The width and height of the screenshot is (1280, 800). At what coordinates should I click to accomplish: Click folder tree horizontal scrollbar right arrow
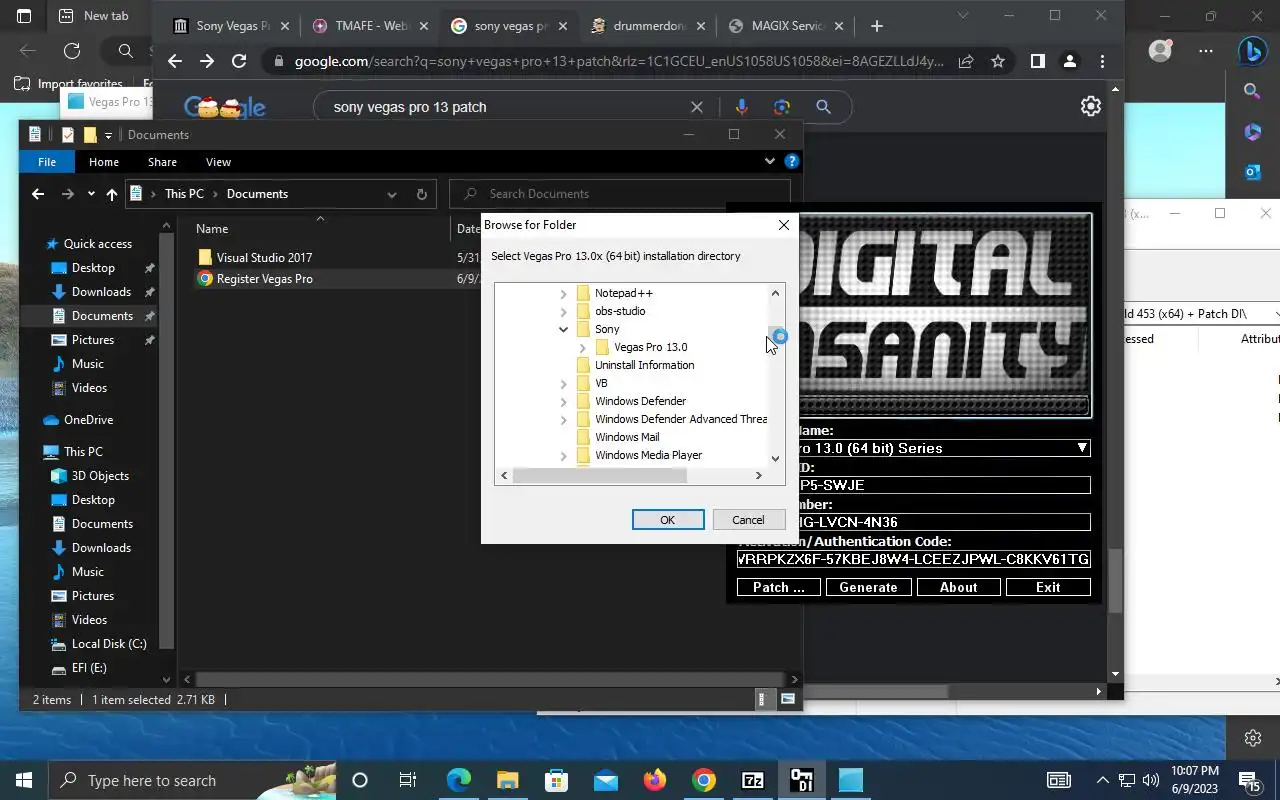tap(758, 476)
